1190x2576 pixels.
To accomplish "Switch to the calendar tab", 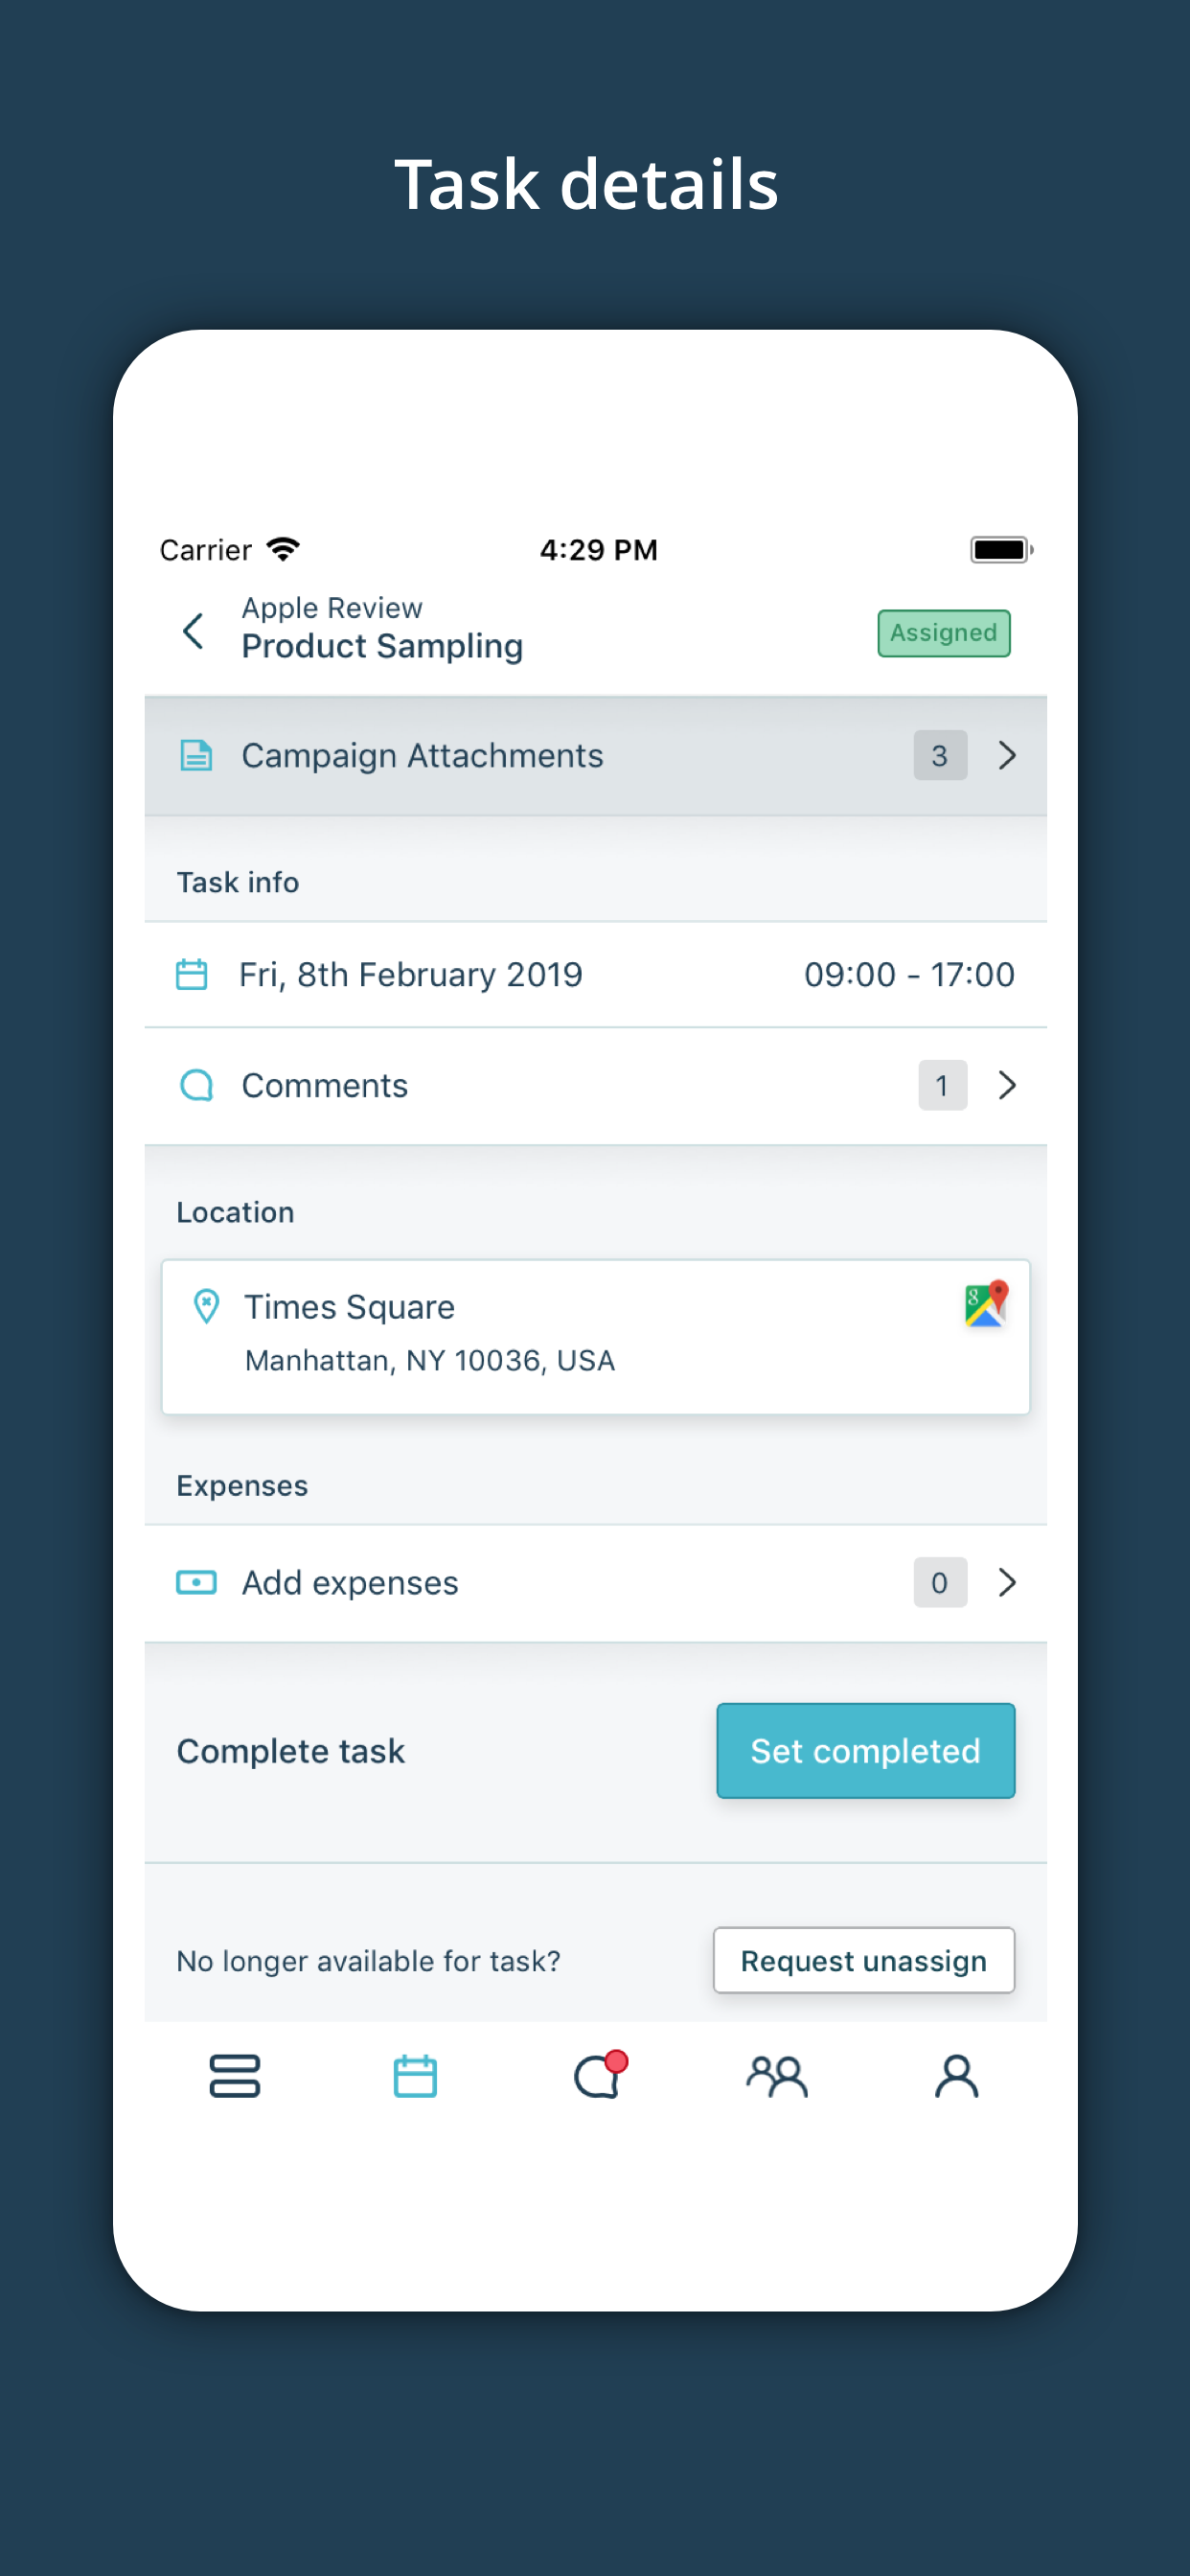I will (x=415, y=2076).
